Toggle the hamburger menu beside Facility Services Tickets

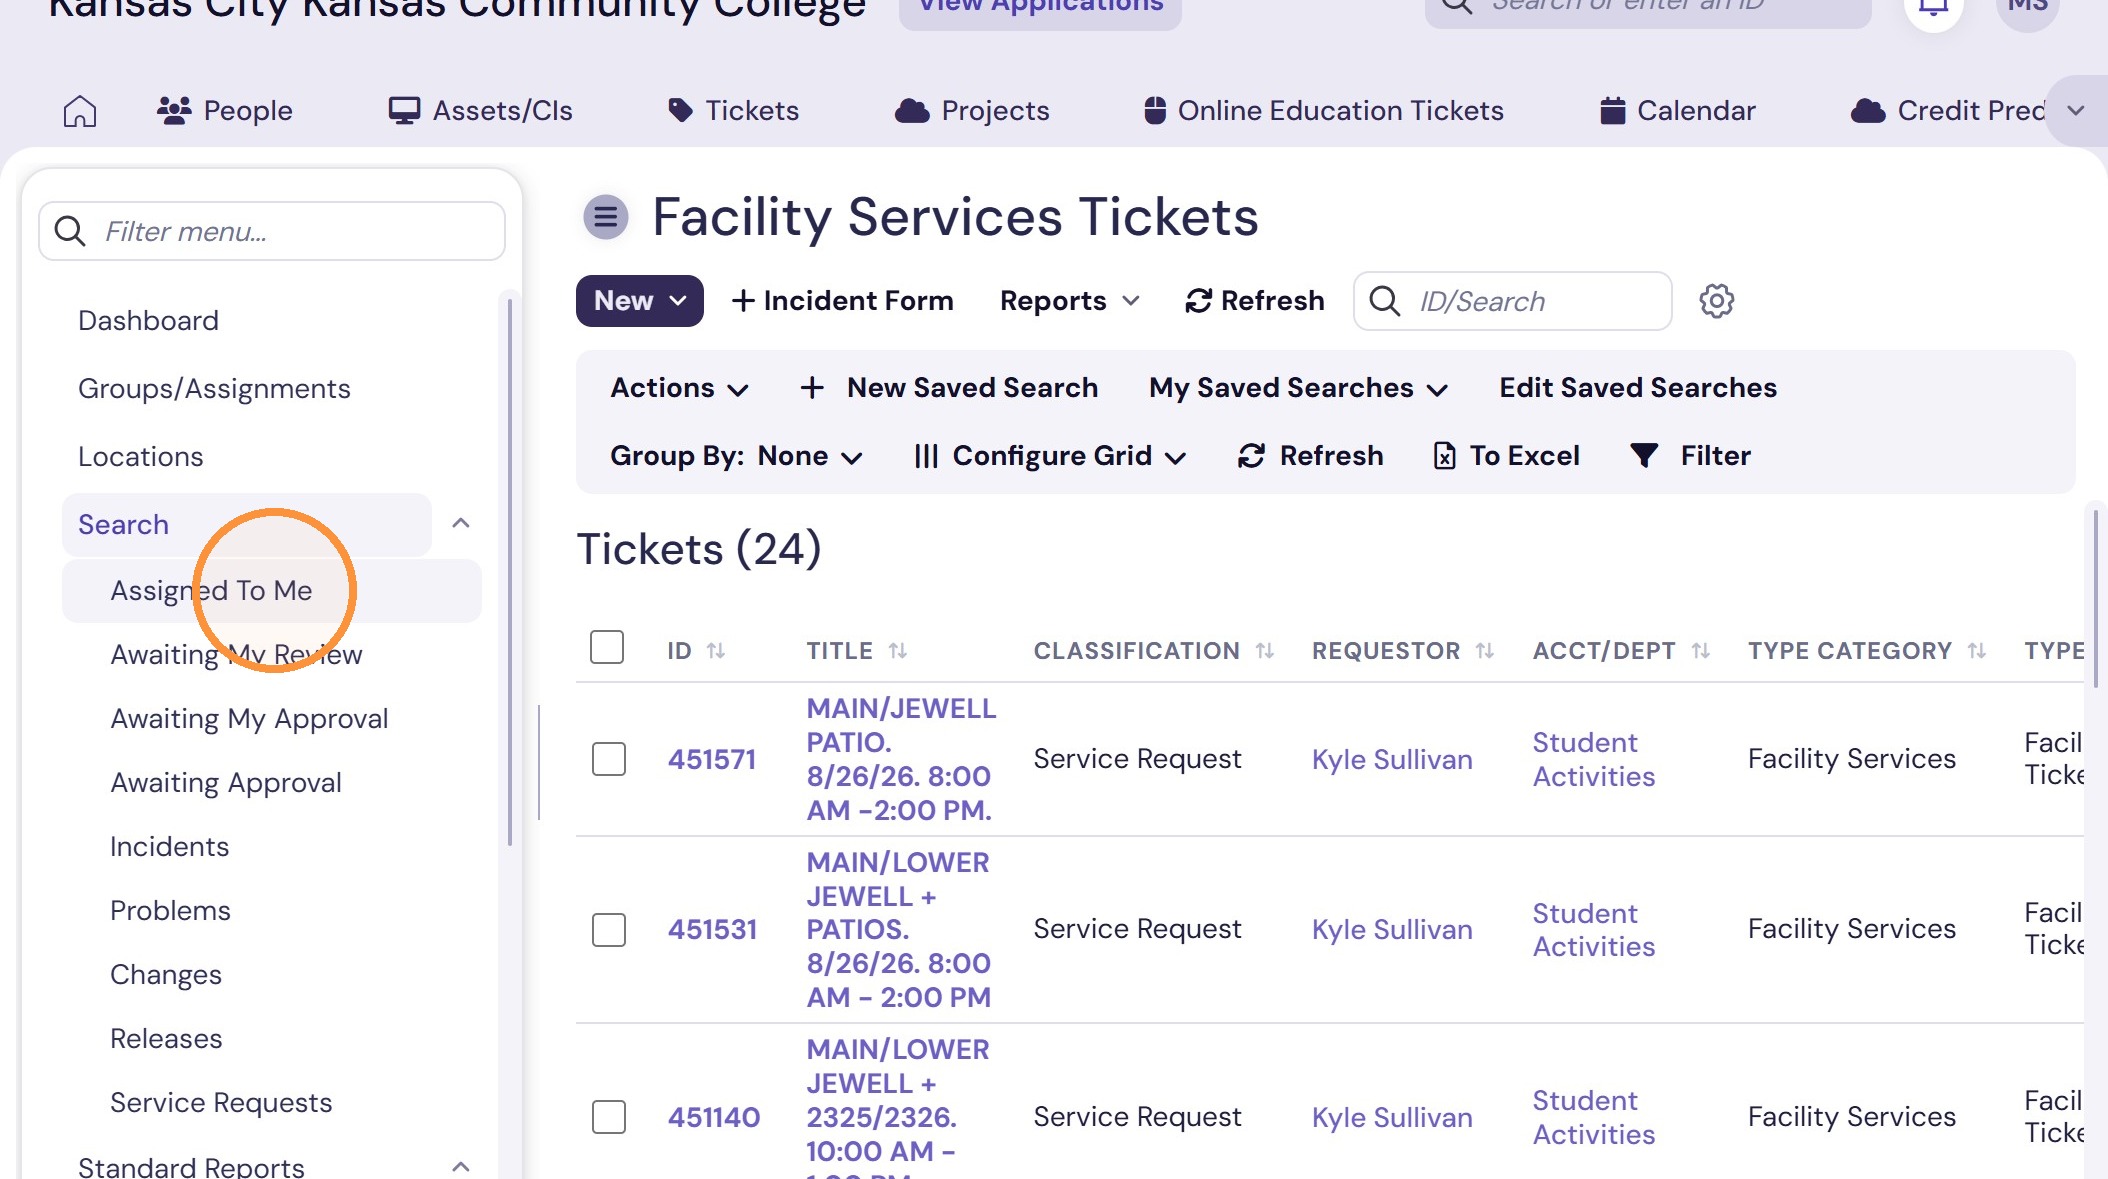[x=605, y=216]
